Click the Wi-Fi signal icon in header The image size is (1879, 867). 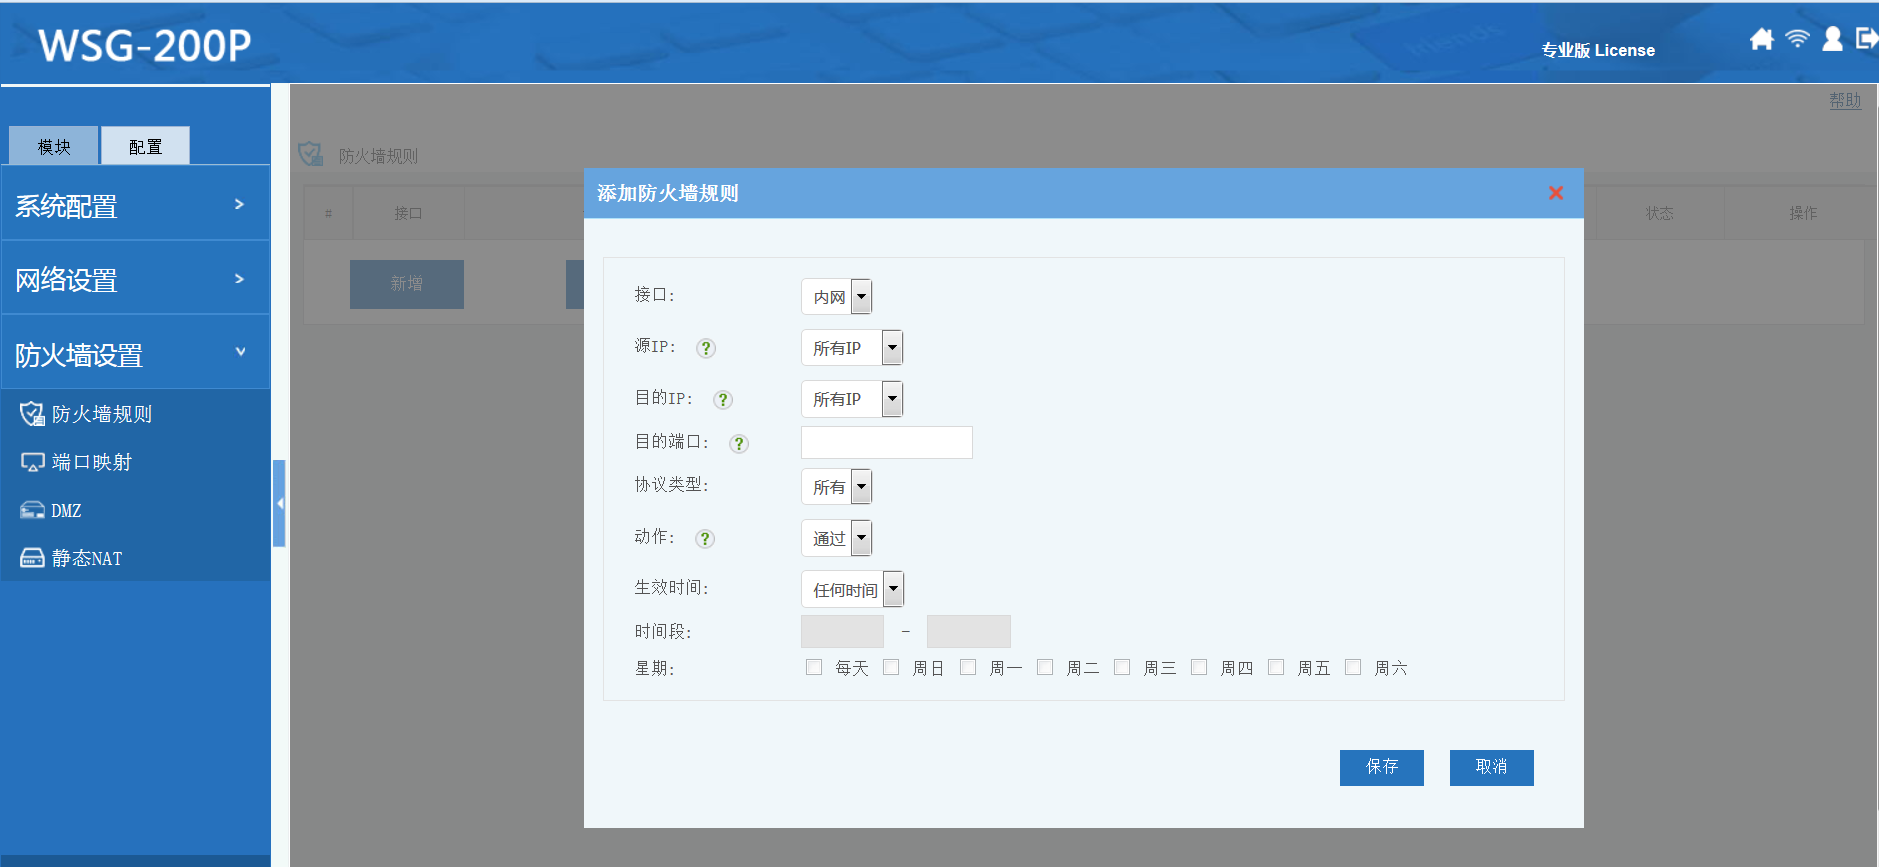[x=1797, y=39]
